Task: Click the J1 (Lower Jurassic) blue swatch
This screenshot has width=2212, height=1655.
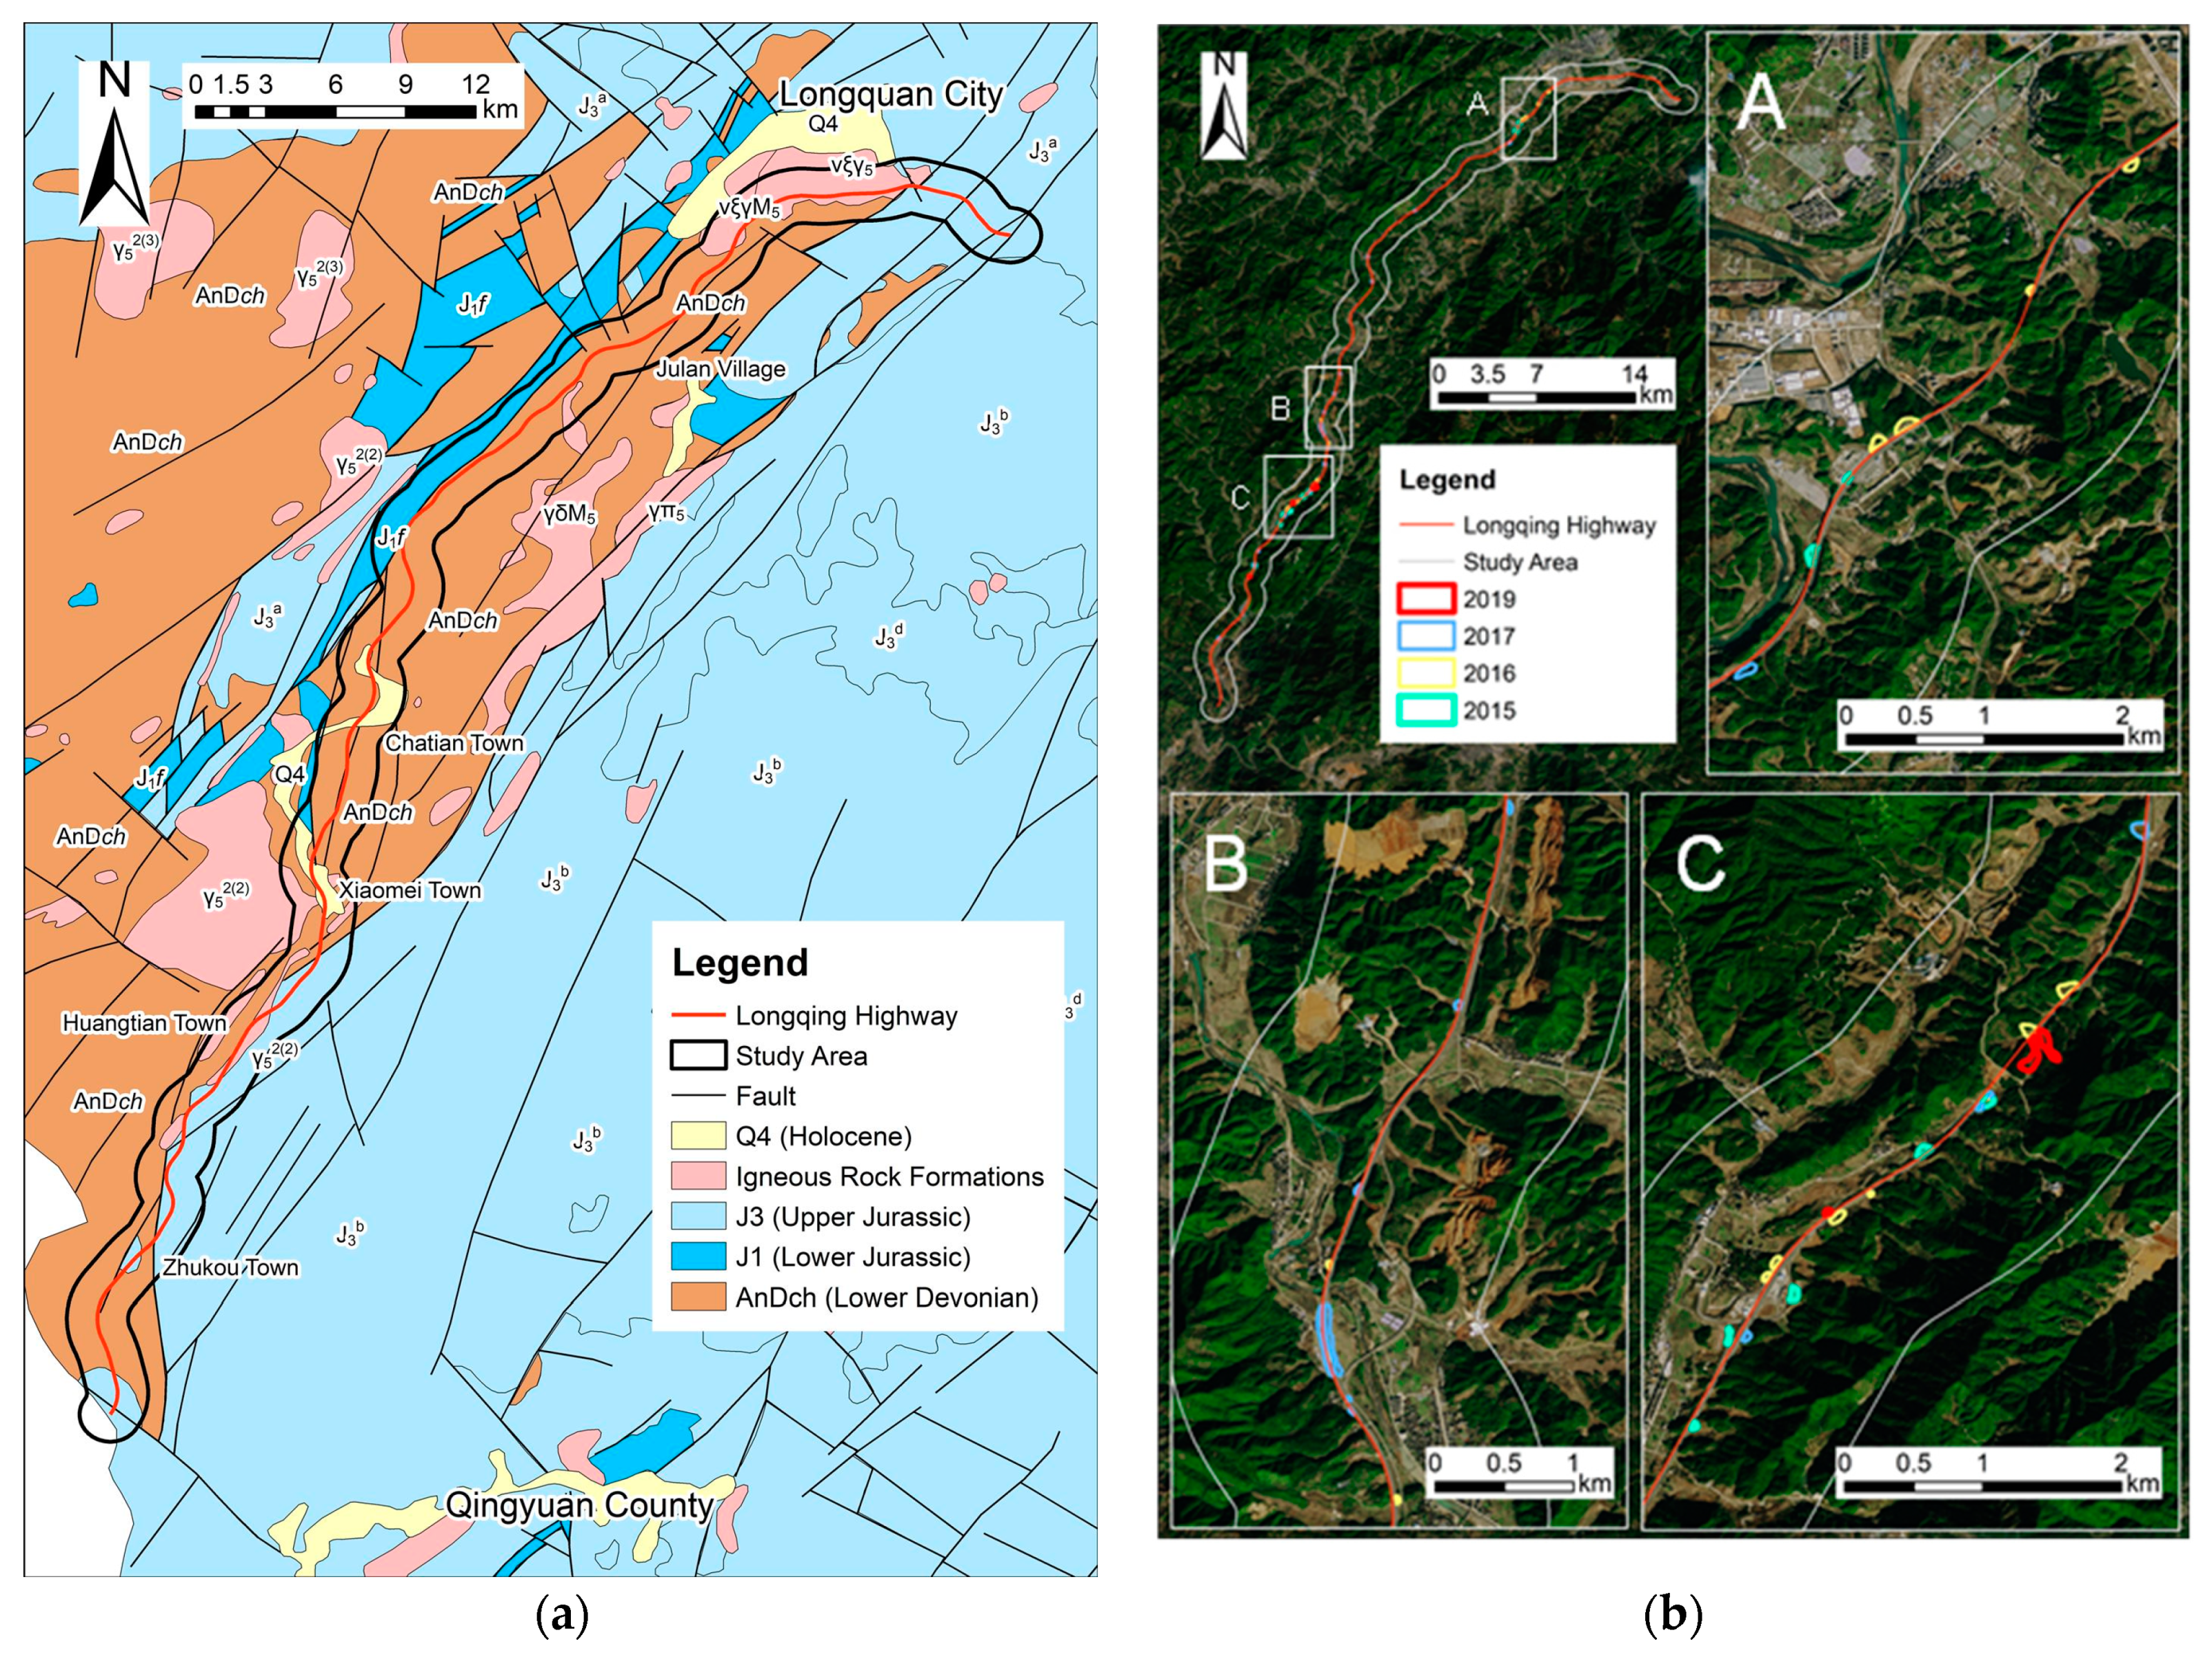Action: (698, 1256)
